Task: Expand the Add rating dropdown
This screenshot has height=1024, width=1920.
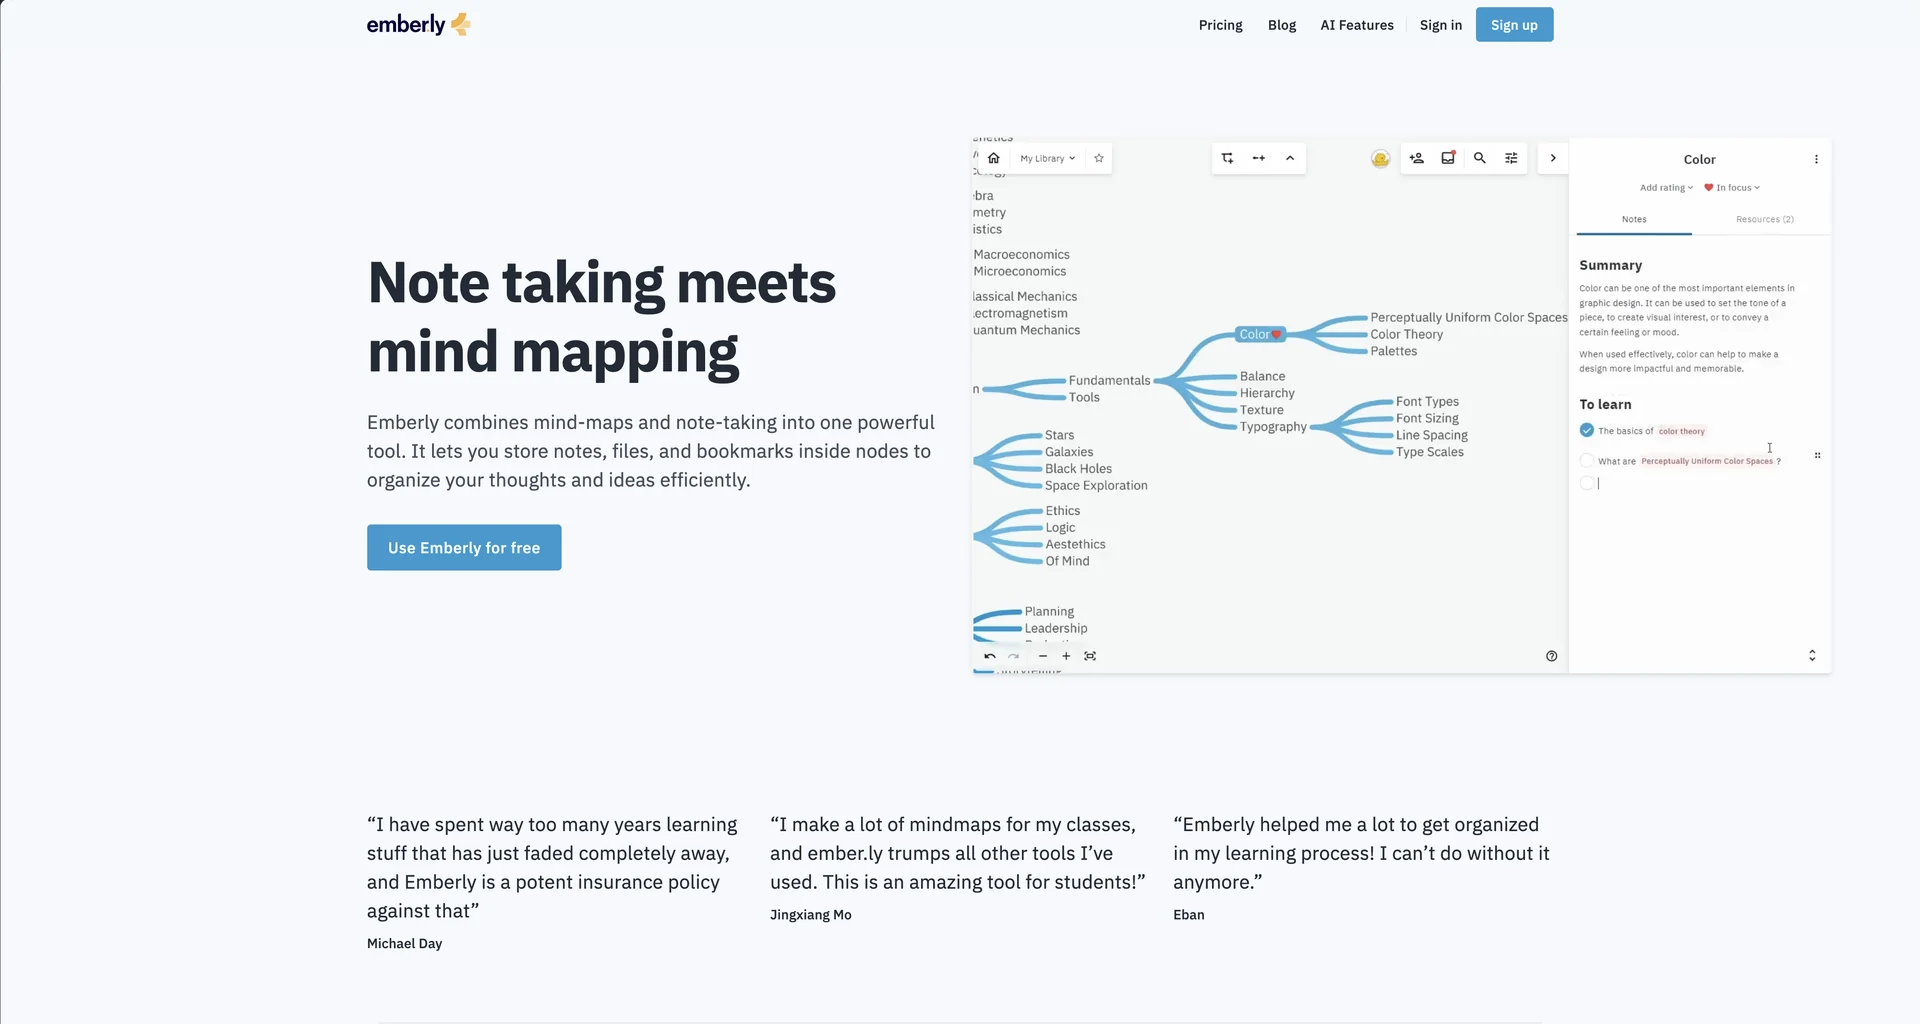Action: 1666,188
